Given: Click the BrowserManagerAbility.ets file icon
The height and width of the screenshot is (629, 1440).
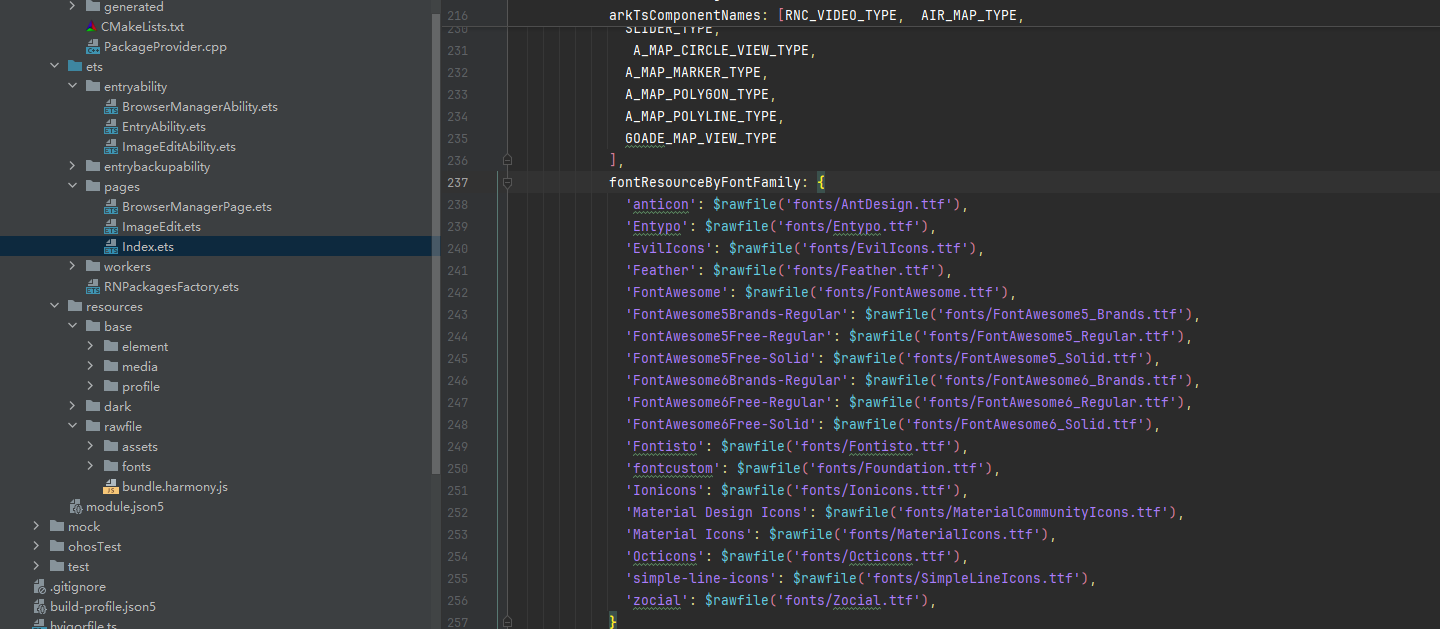Looking at the screenshot, I should pos(111,107).
